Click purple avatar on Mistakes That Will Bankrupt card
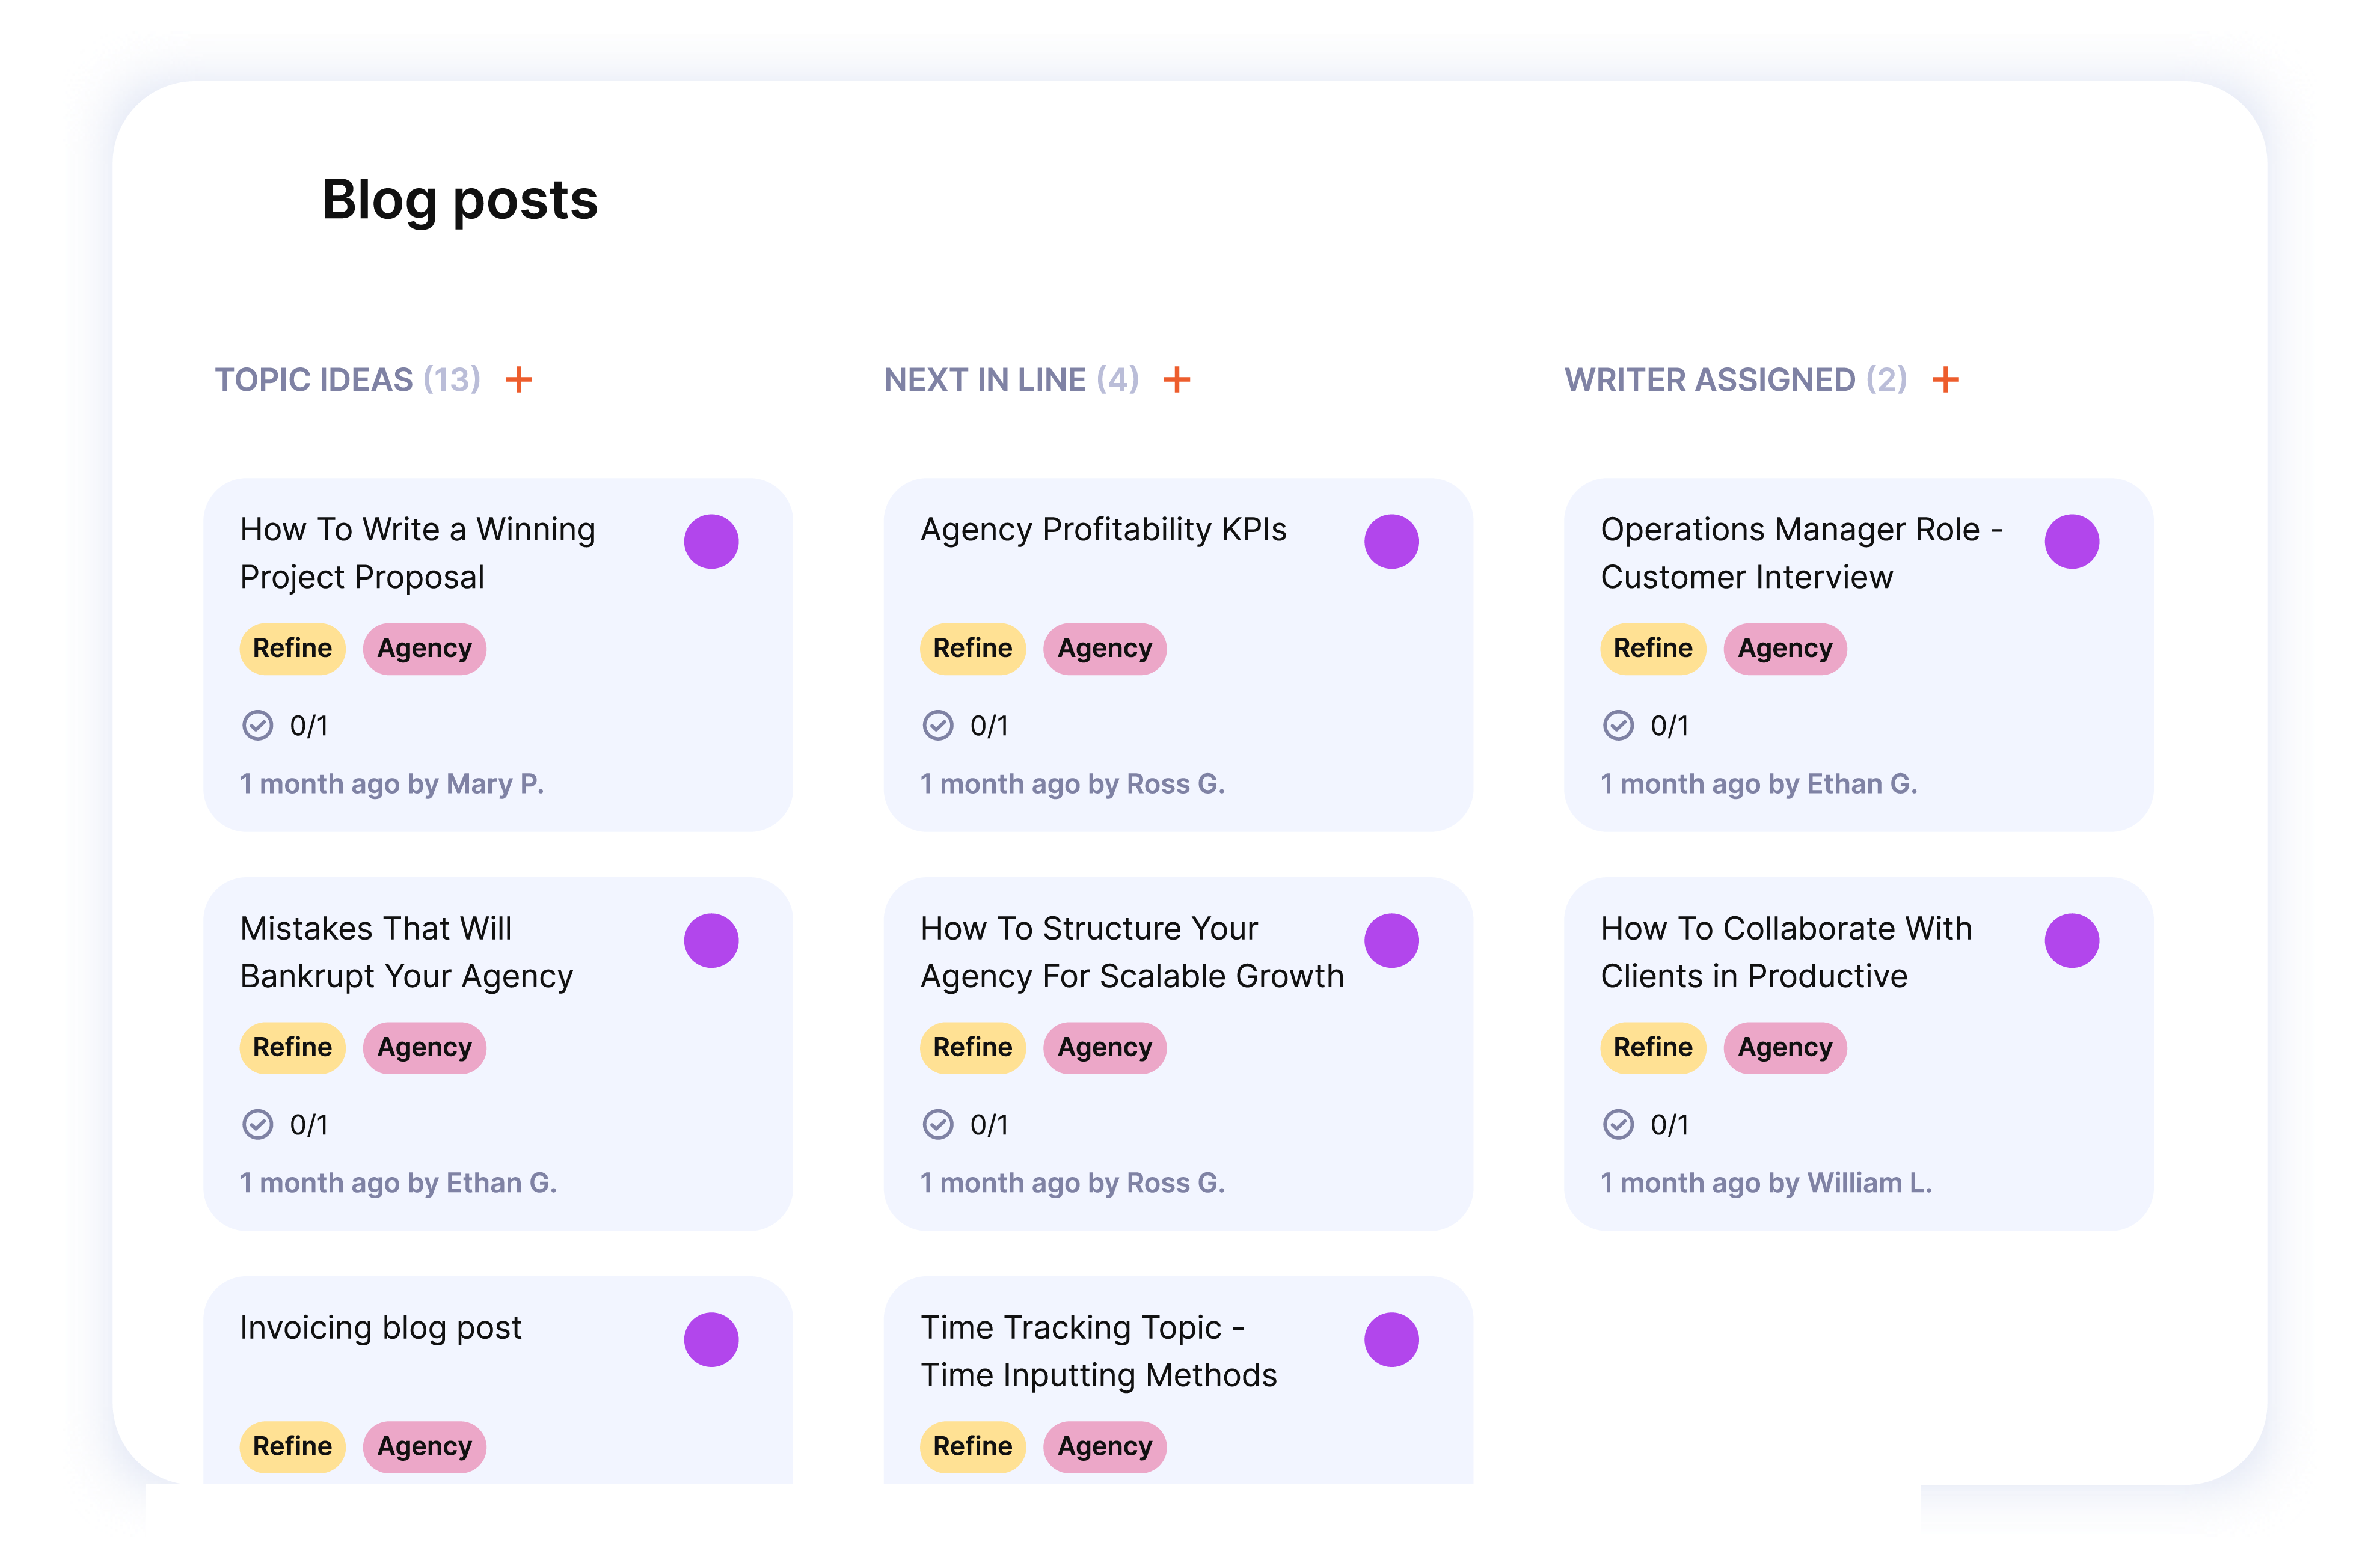Screen dimensions: 2380x1548 [x=711, y=941]
